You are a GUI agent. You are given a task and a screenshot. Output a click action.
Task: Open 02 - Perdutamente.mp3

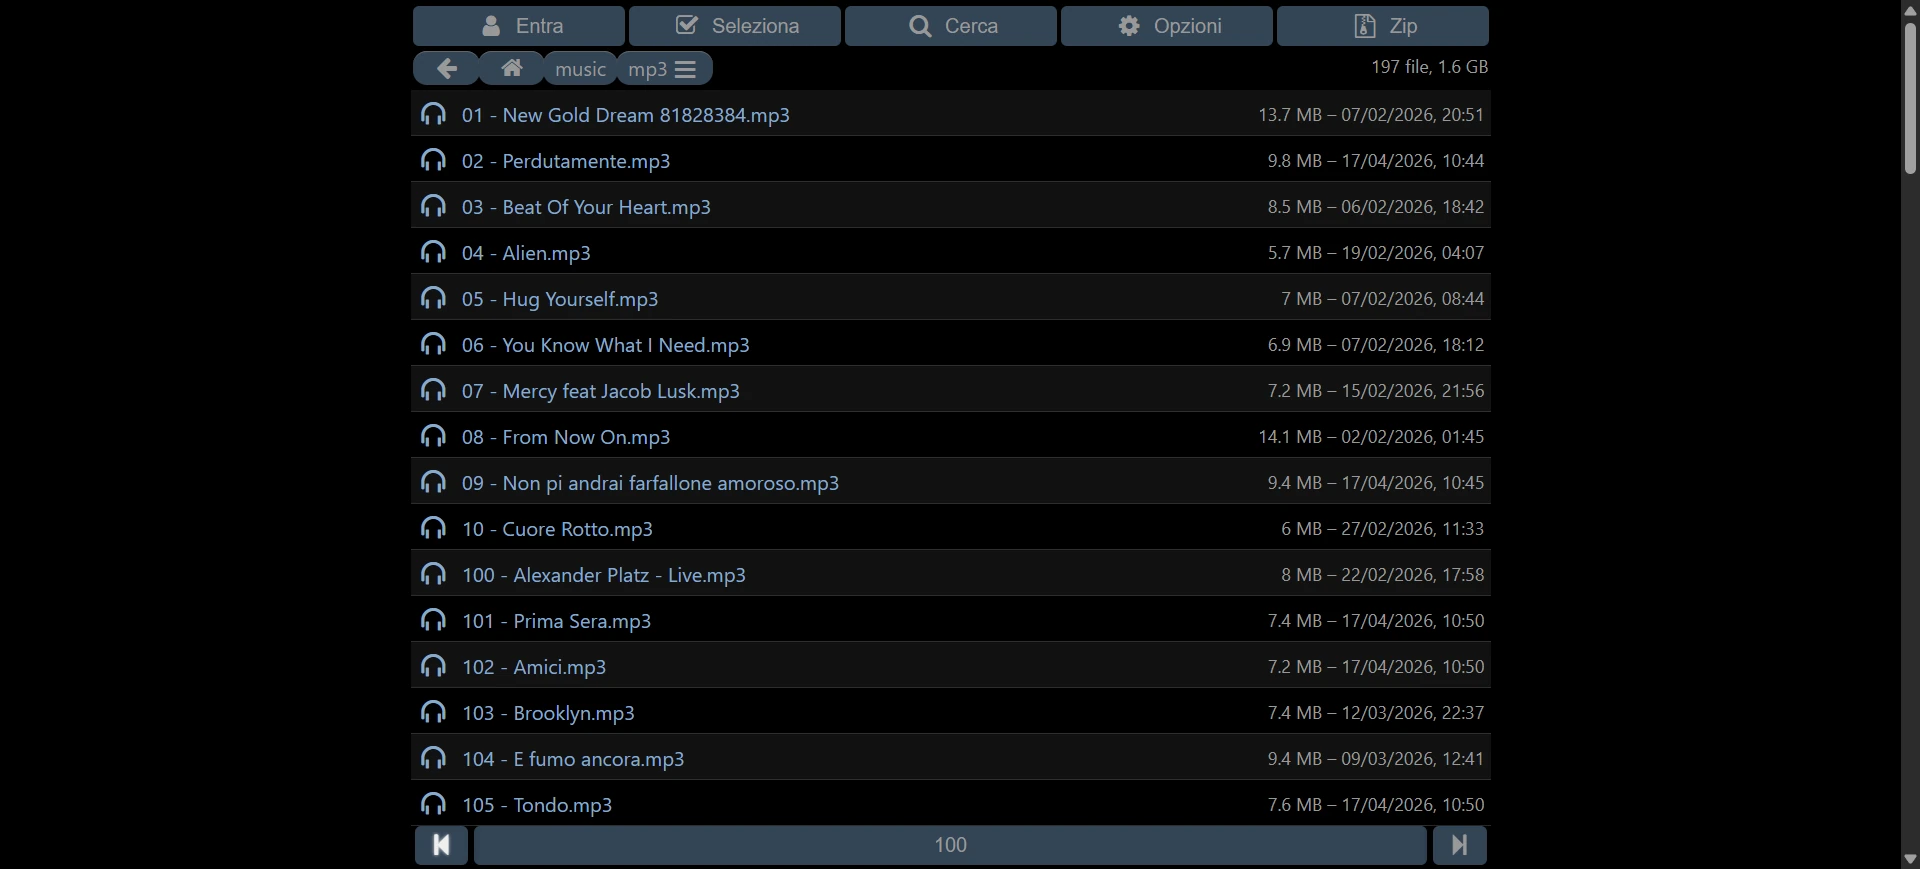point(566,161)
